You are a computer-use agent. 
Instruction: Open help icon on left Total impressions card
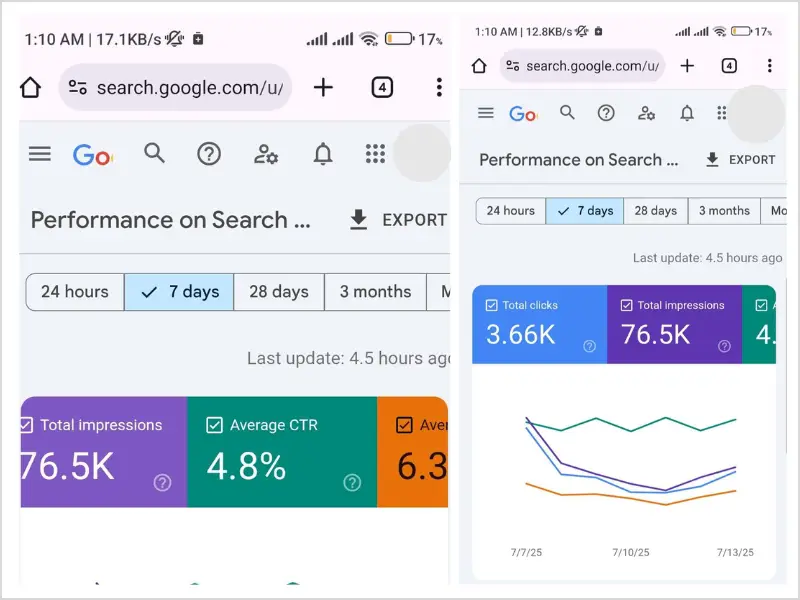(163, 482)
